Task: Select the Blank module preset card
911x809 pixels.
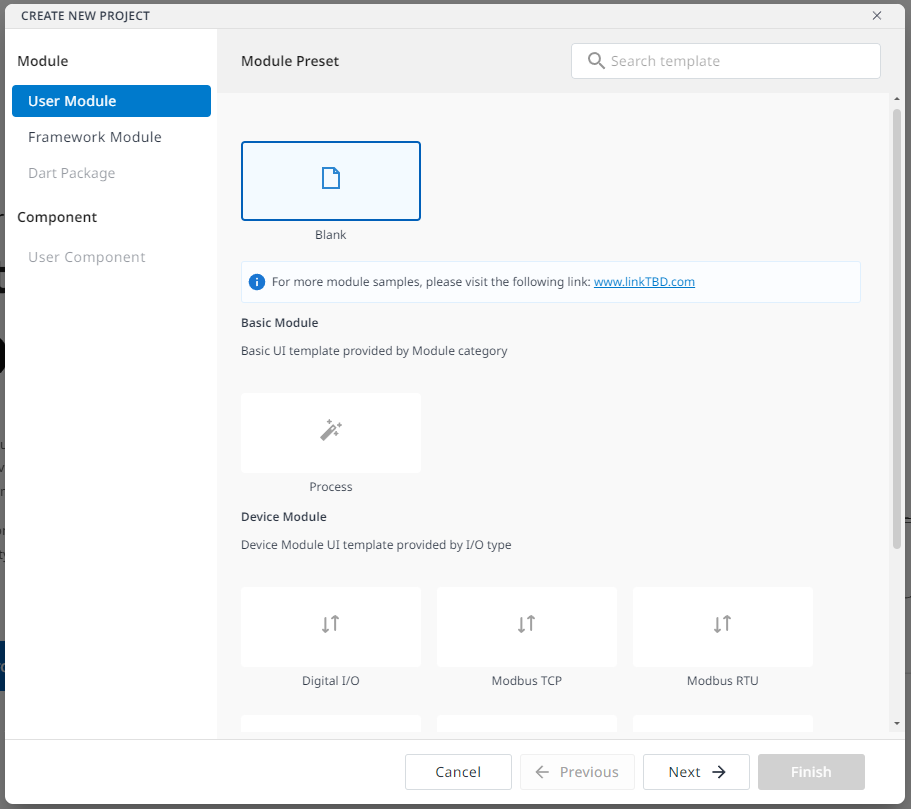Action: (x=331, y=181)
